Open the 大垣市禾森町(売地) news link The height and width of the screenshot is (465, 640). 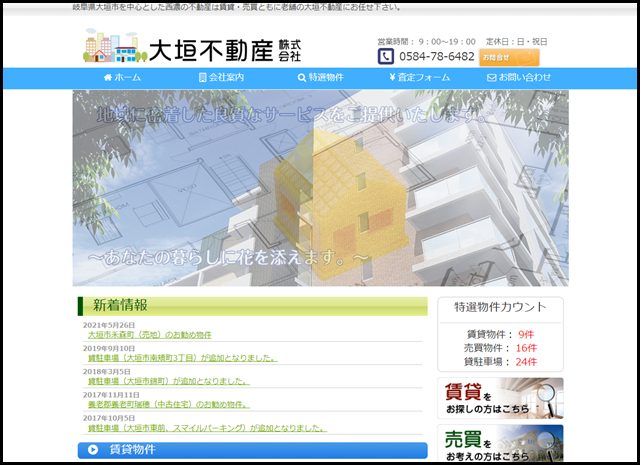(x=150, y=335)
